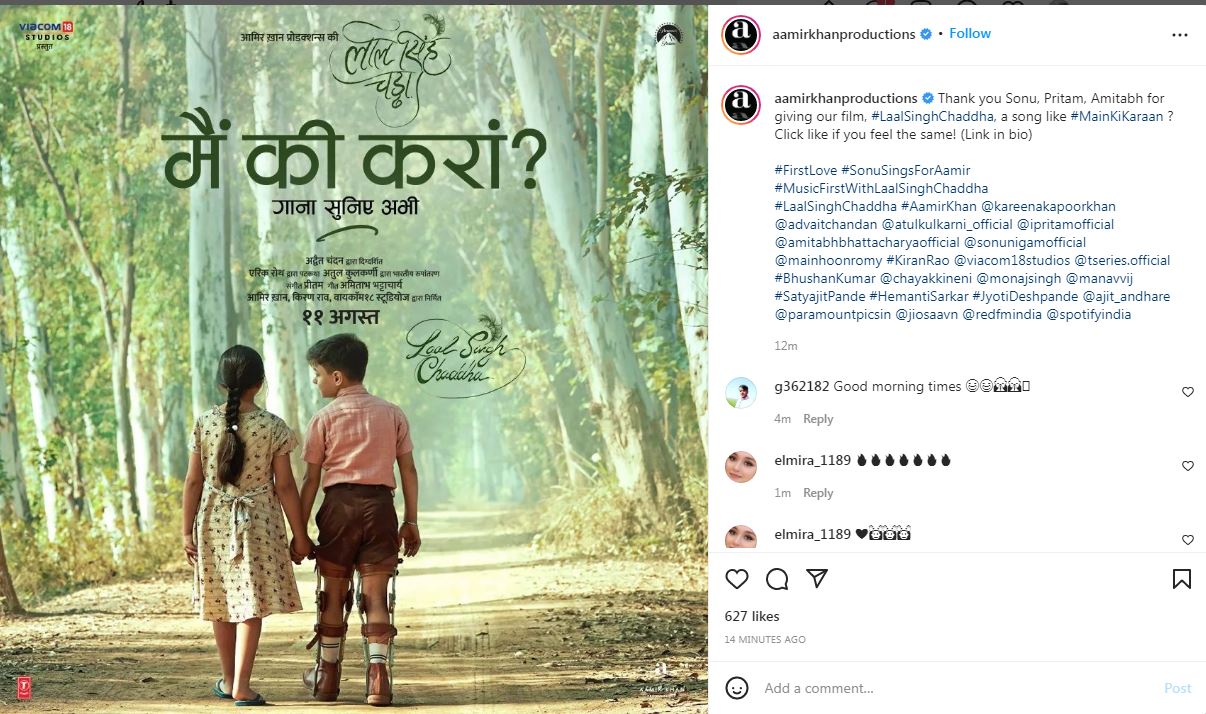
Task: Open aamirkhanproductions avatar in the header
Action: tap(741, 34)
